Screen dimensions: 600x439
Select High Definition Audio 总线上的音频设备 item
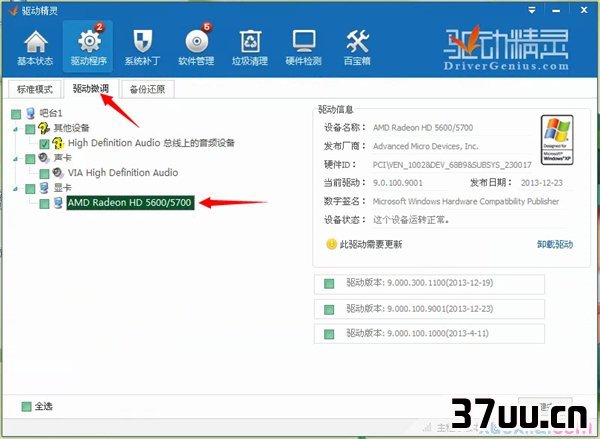(151, 143)
